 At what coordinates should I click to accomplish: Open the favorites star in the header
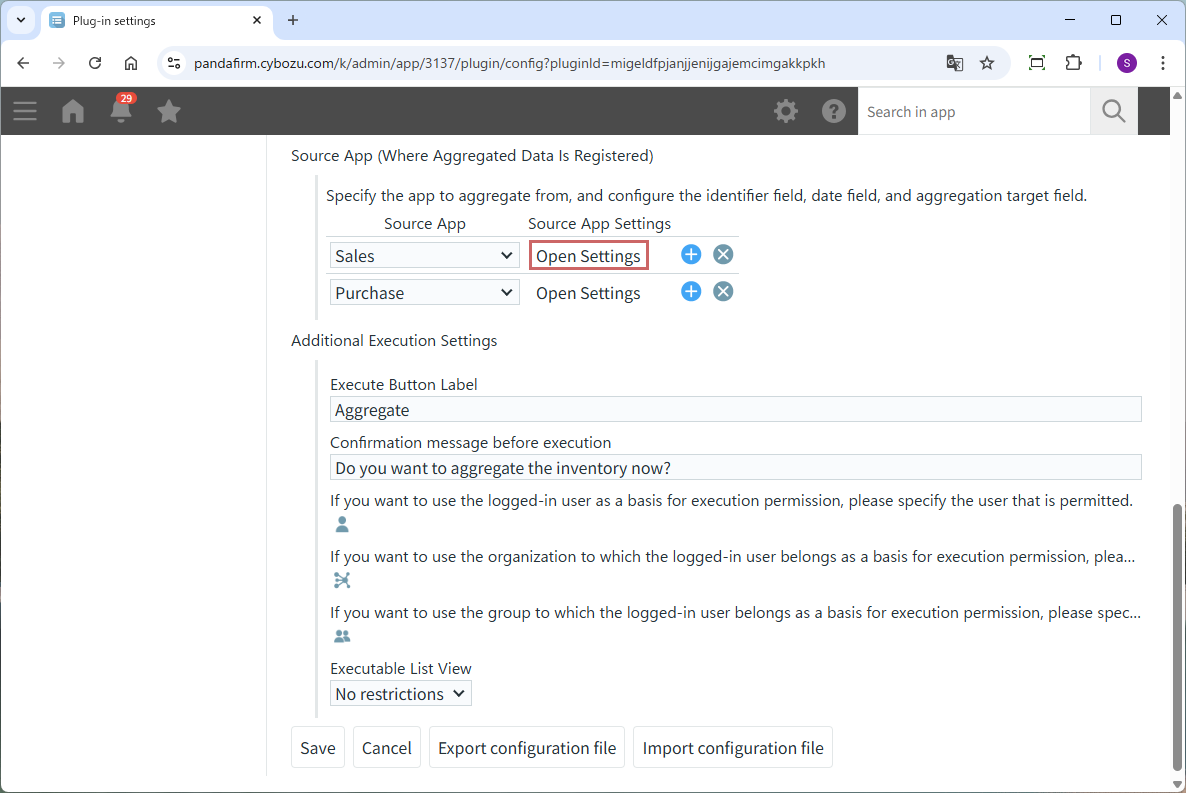pyautogui.click(x=169, y=111)
